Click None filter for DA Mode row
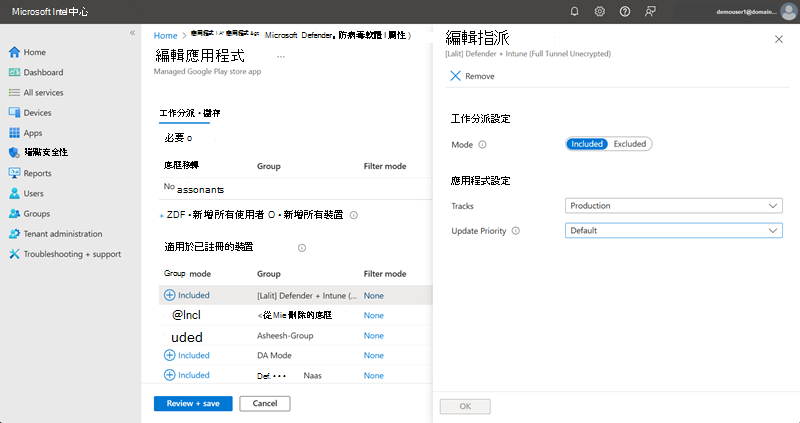The height and width of the screenshot is (423, 800). point(373,356)
